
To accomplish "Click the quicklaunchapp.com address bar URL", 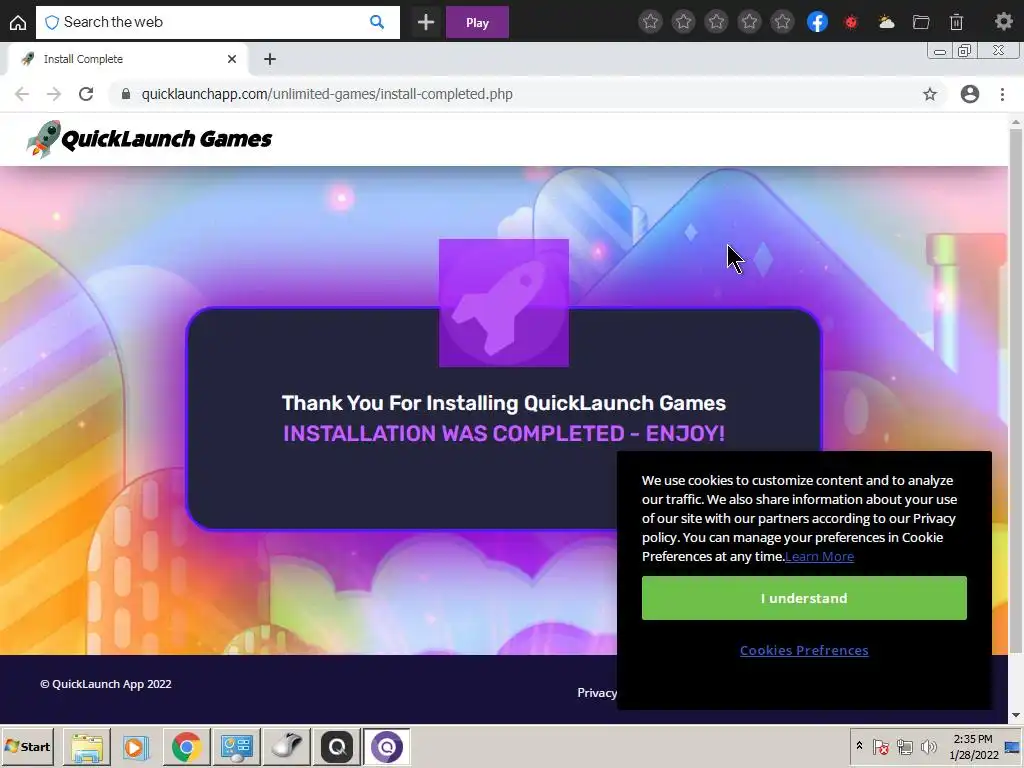I will 327,94.
